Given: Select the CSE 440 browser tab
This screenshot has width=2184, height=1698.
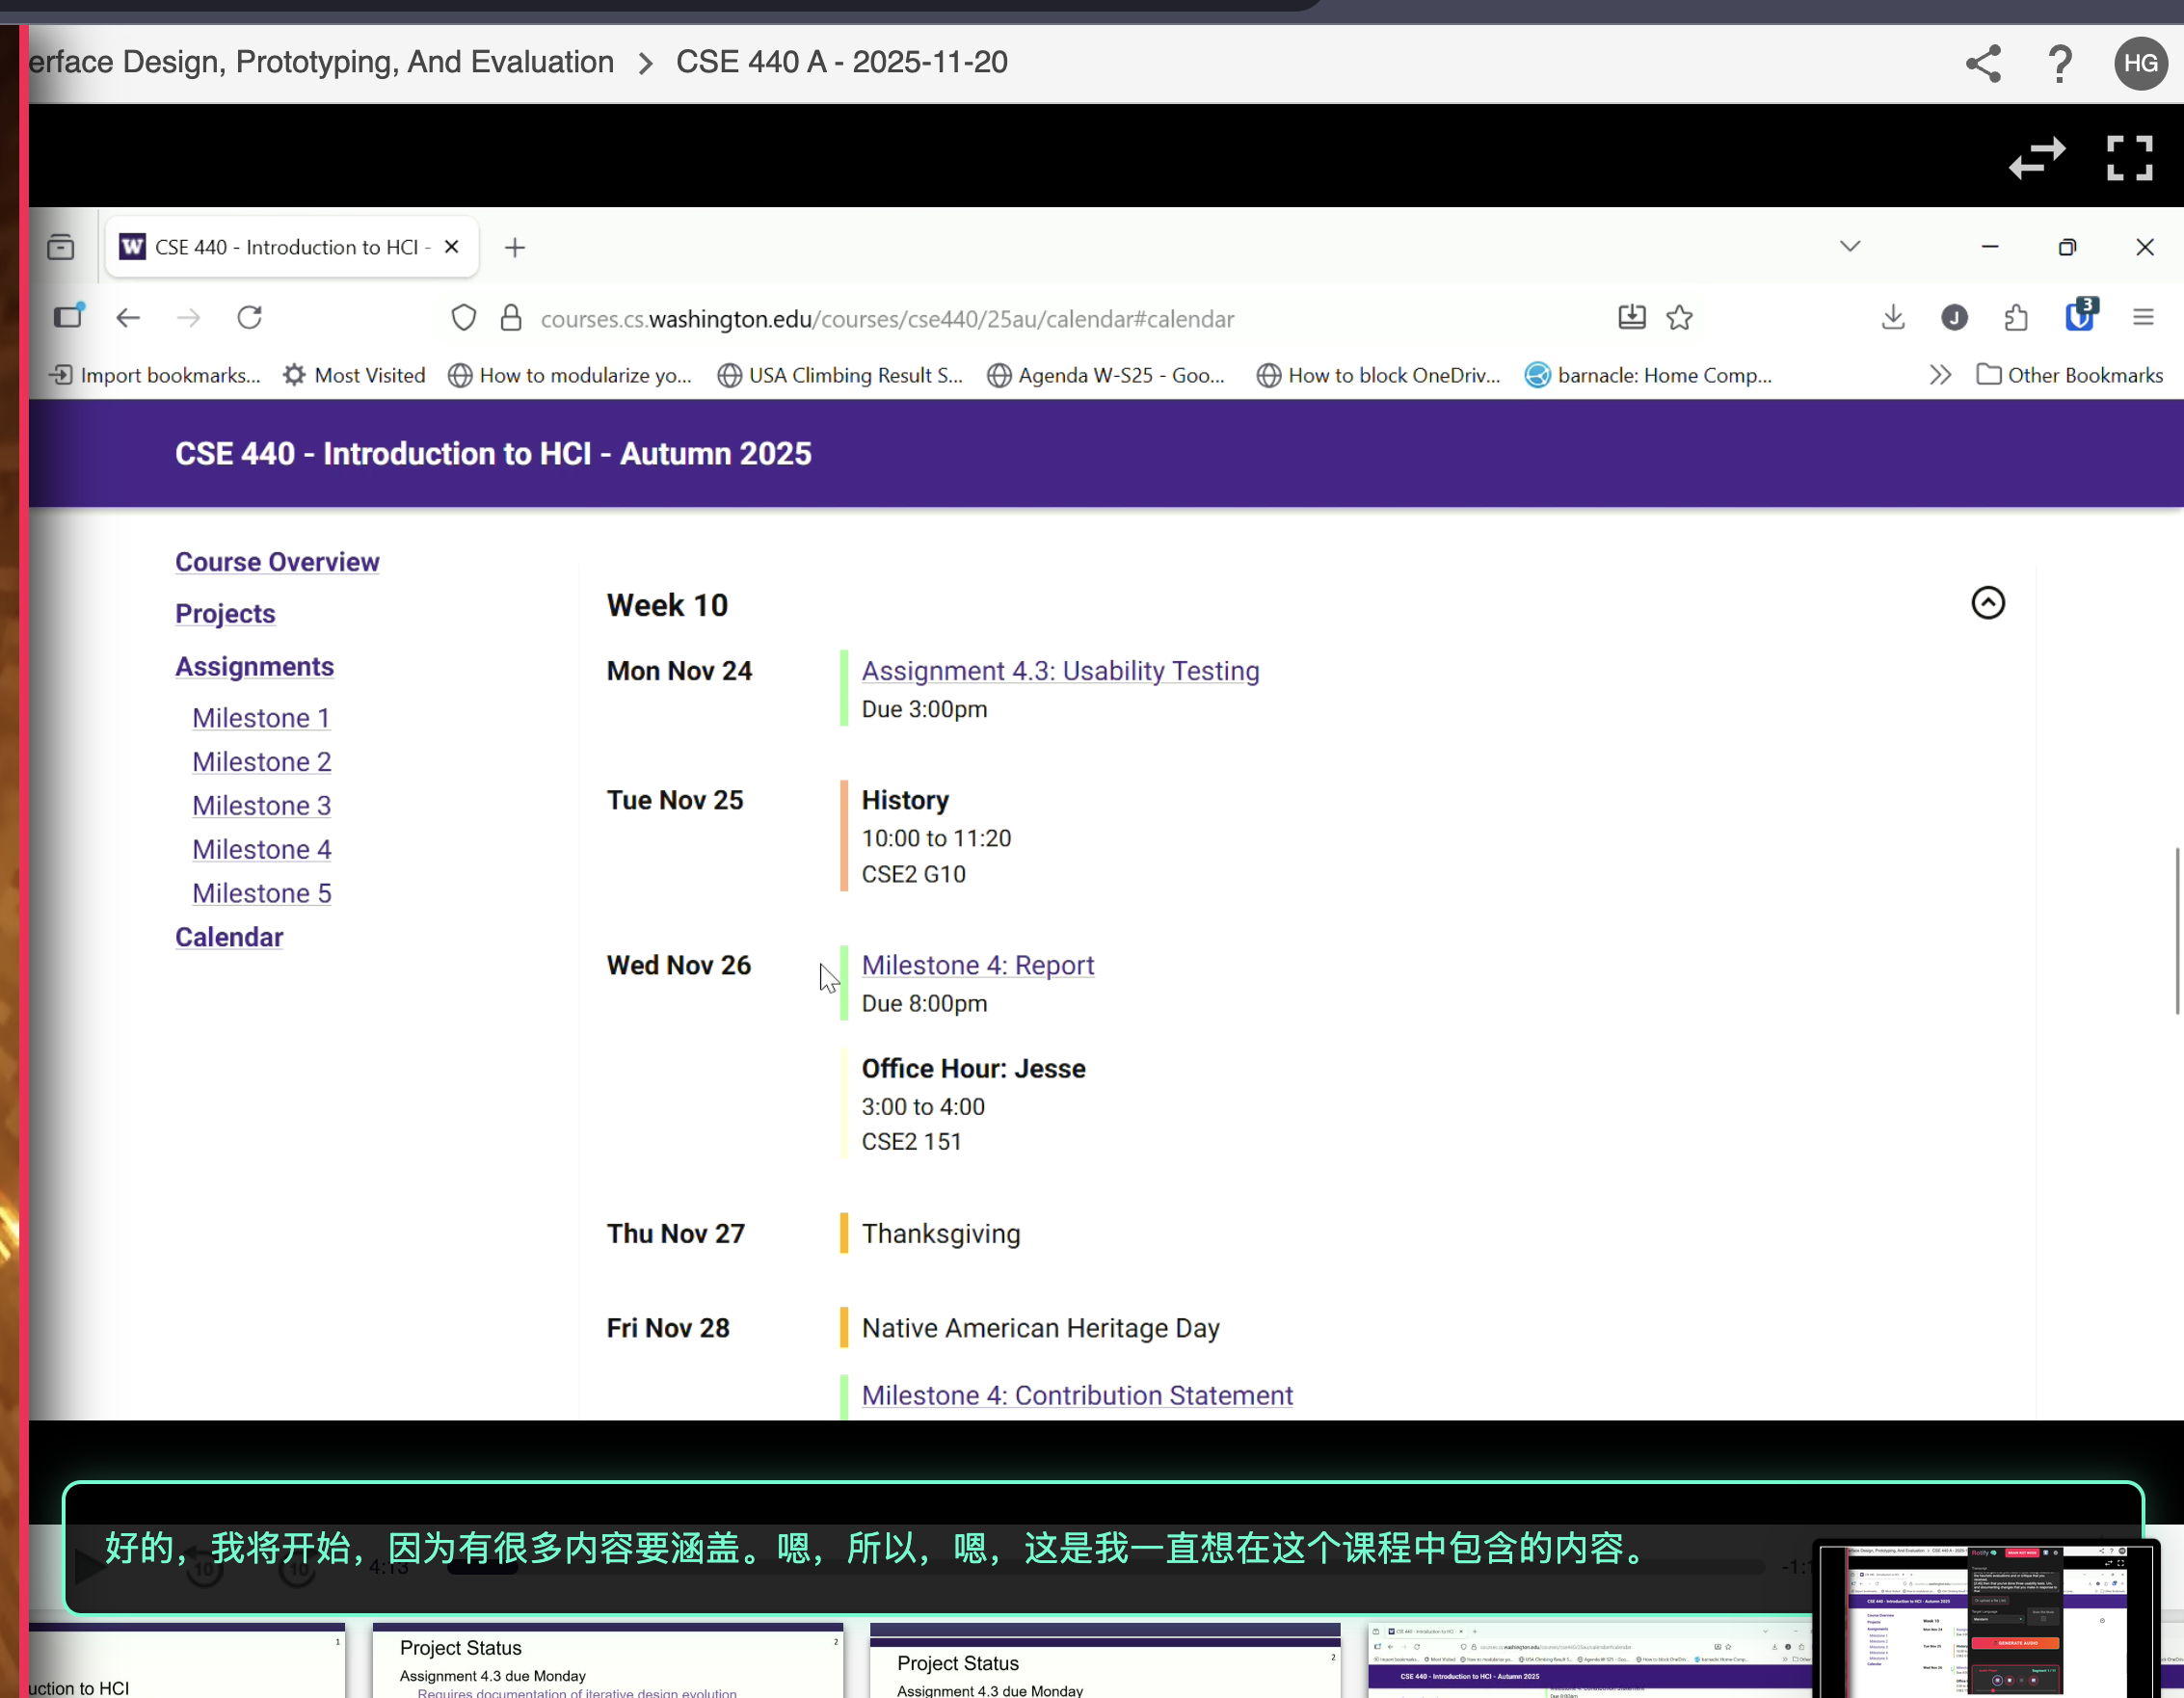Looking at the screenshot, I should coord(285,247).
